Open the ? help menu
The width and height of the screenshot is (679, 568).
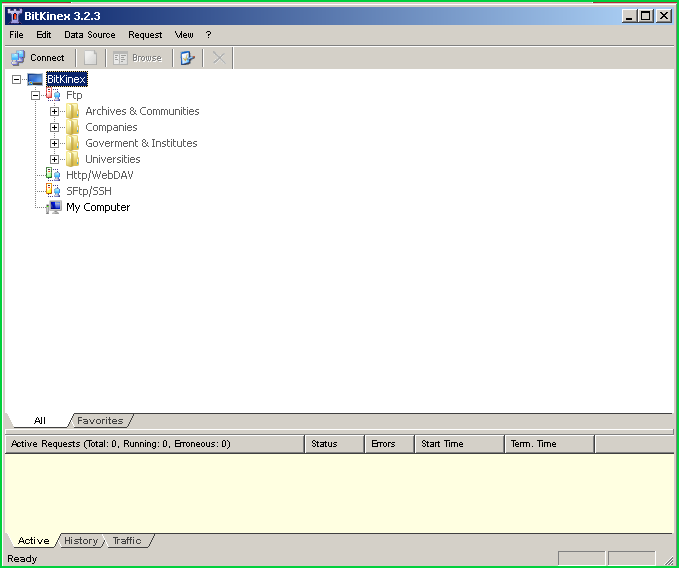208,35
